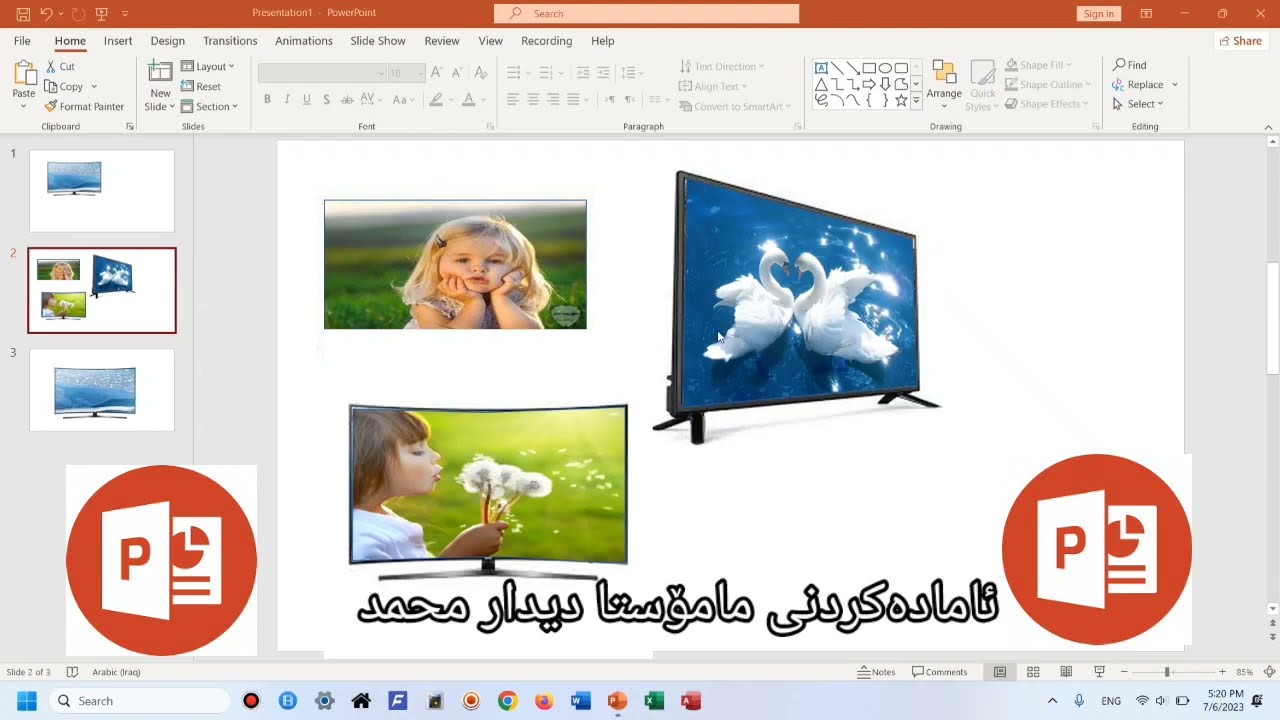Expand the shapes gallery More arrow
The width and height of the screenshot is (1280, 720).
pyautogui.click(x=917, y=100)
